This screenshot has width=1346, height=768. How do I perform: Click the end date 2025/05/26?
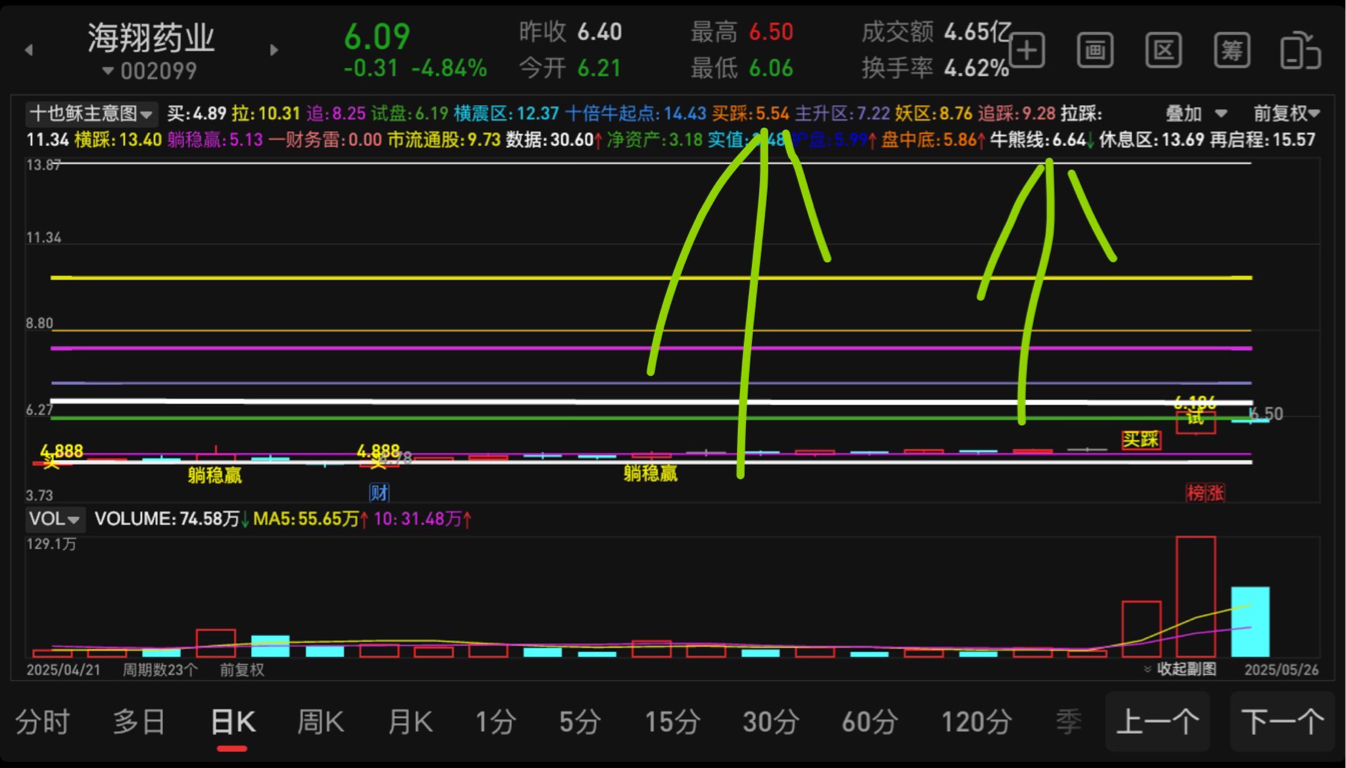pyautogui.click(x=1281, y=669)
